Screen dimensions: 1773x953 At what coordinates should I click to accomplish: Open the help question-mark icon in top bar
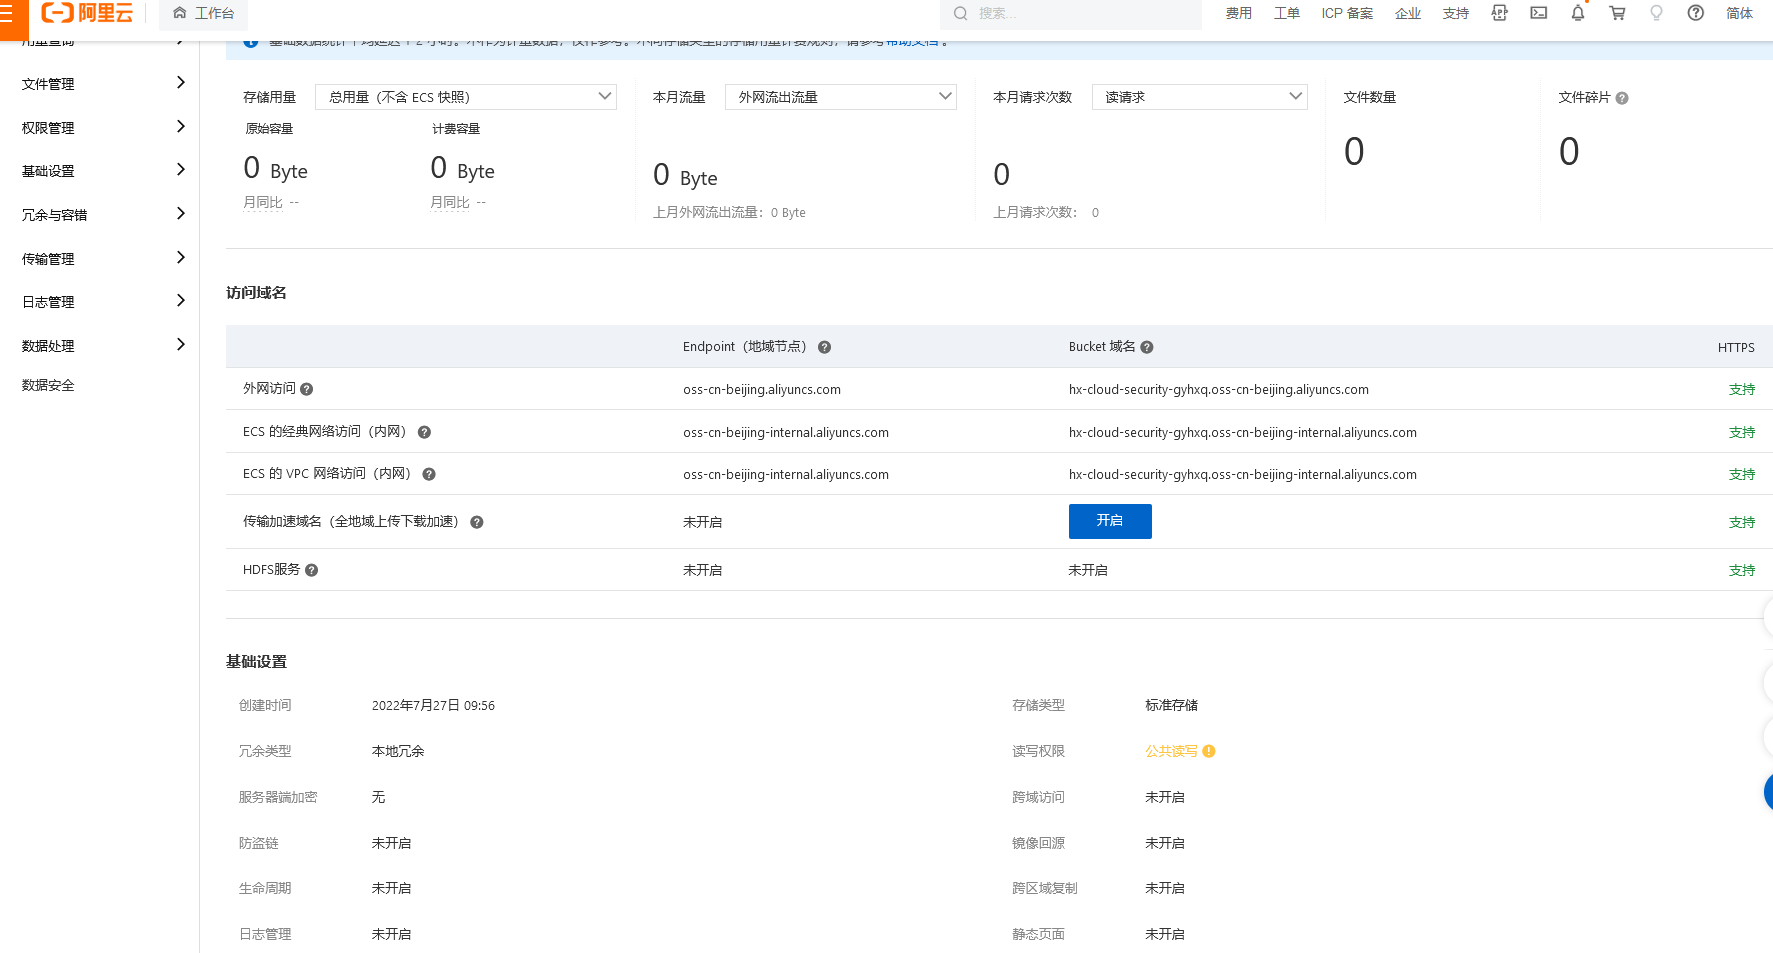[1696, 13]
